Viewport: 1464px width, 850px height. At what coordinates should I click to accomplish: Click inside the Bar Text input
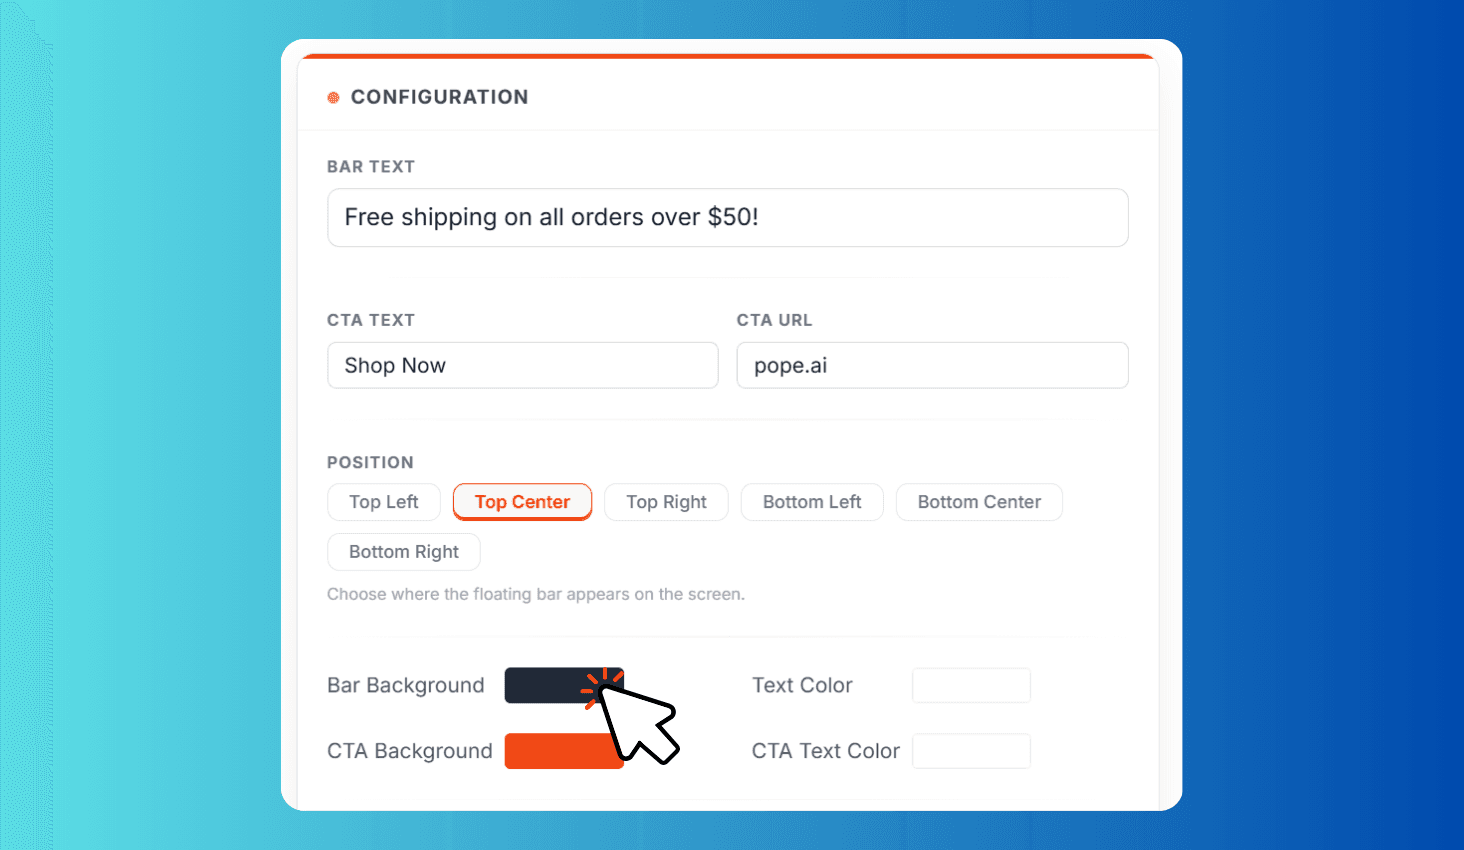728,217
